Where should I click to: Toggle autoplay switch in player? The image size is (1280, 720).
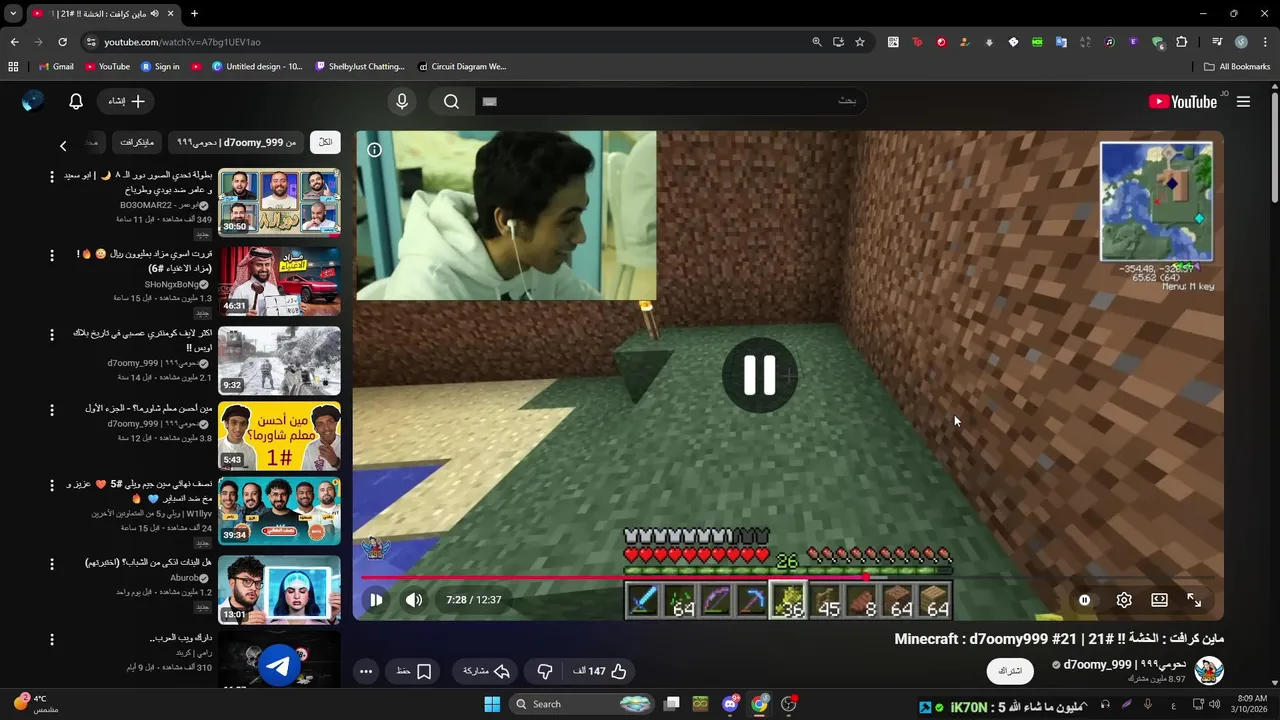pos(1085,600)
